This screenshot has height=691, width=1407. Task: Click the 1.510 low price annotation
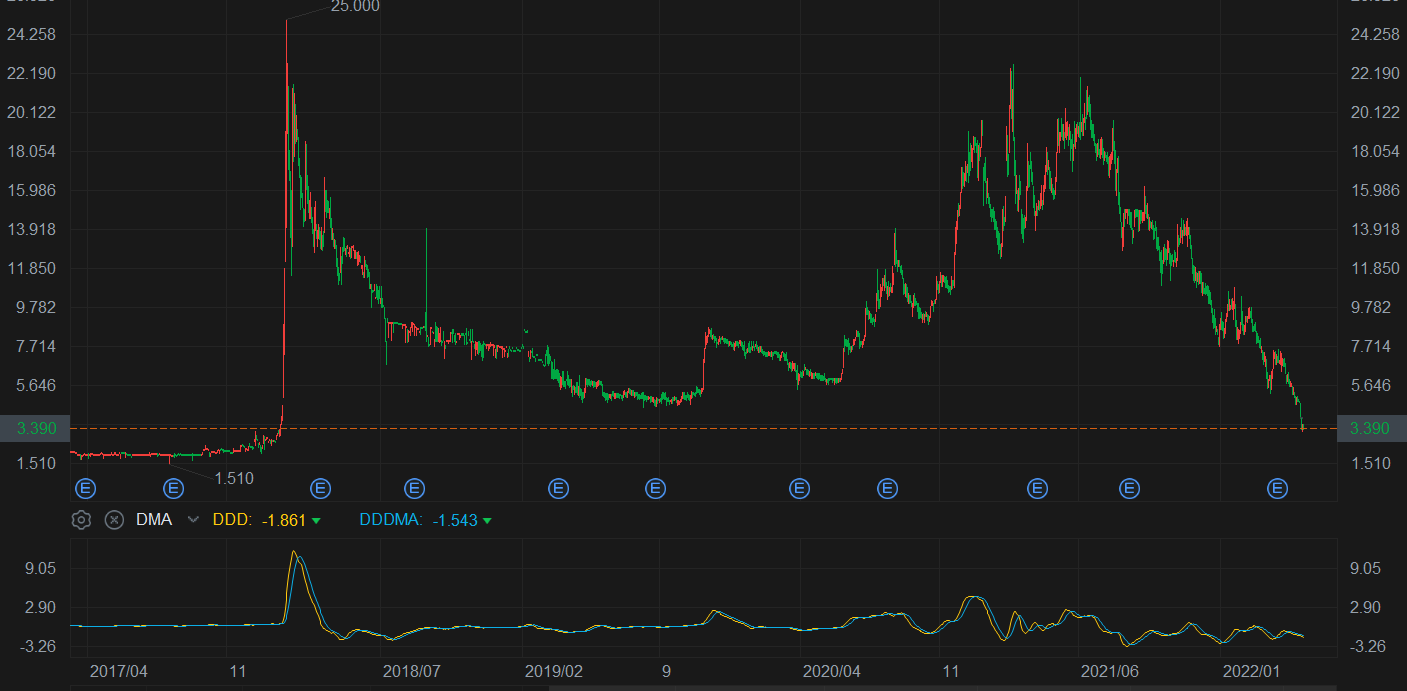tap(233, 478)
